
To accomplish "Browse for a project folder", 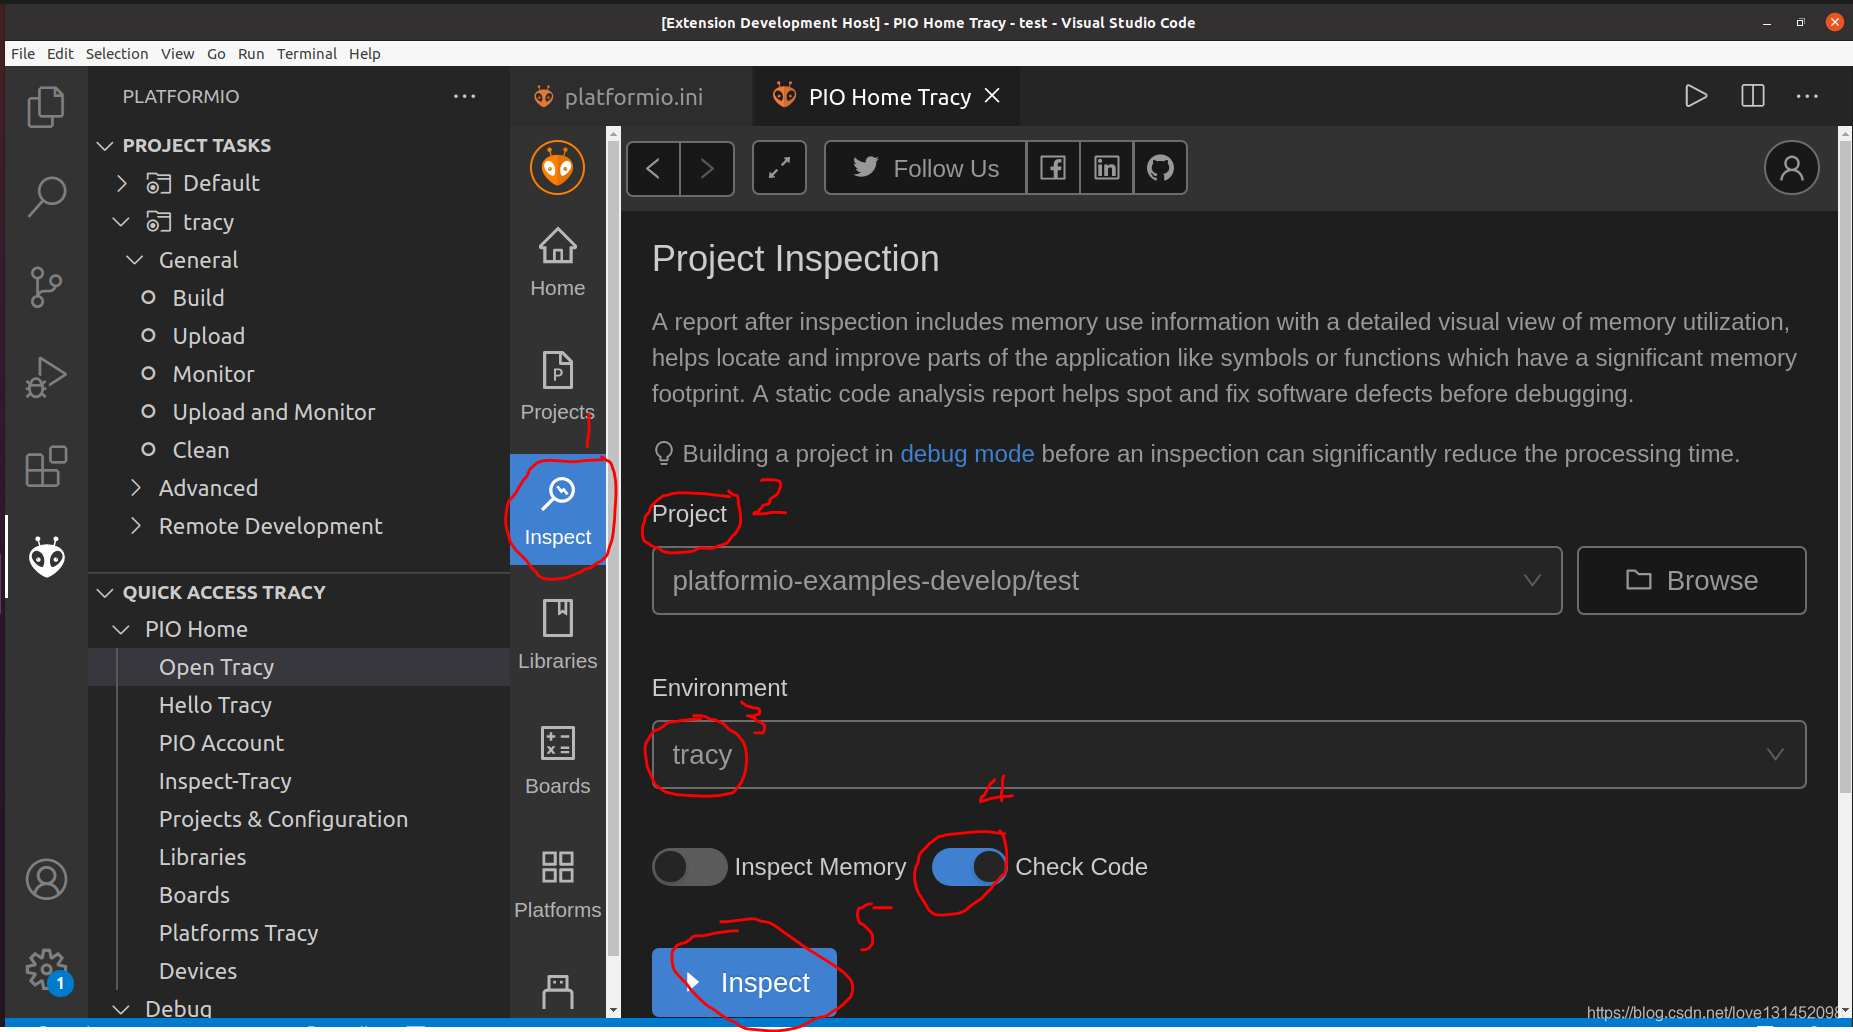I will (x=1691, y=580).
